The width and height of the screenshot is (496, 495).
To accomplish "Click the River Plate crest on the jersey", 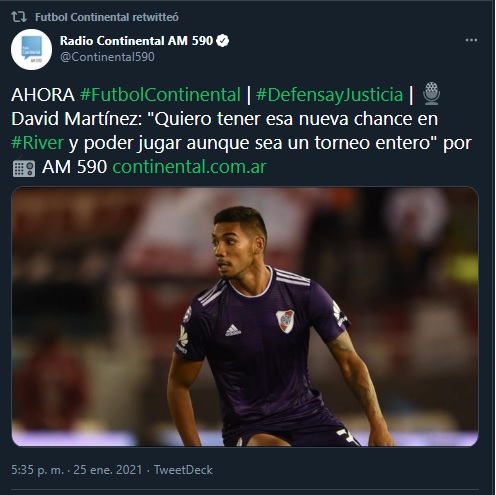I will [285, 321].
